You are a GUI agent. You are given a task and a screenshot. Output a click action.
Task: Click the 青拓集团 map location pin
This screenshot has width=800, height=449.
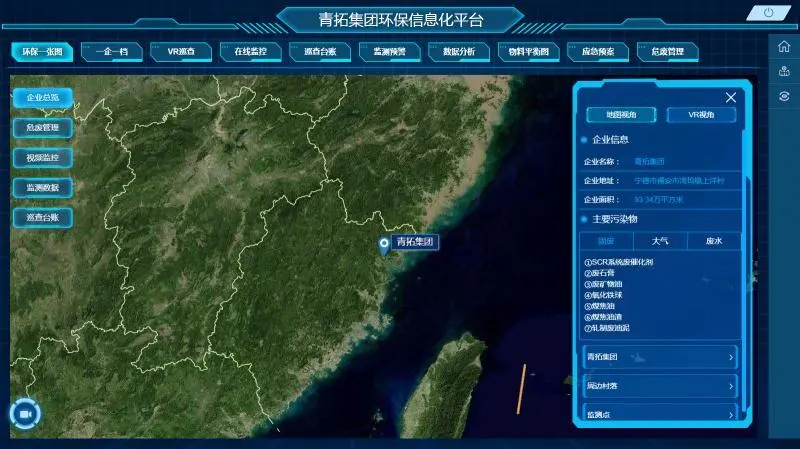pos(384,244)
